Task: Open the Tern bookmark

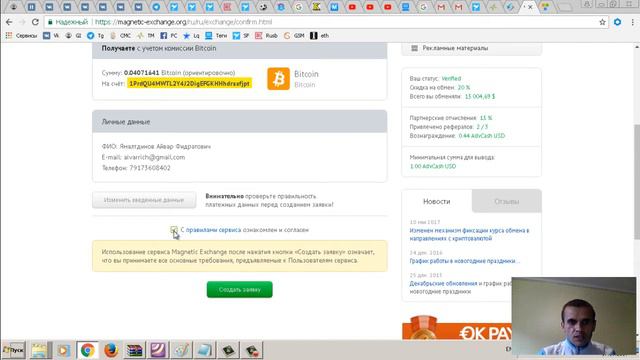Action: tap(216, 36)
